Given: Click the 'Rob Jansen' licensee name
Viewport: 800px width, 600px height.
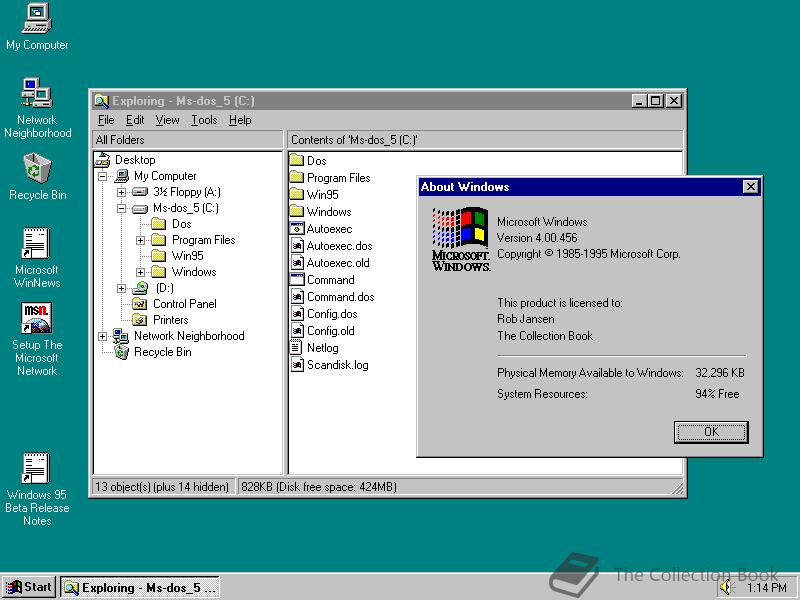Looking at the screenshot, I should coord(526,319).
